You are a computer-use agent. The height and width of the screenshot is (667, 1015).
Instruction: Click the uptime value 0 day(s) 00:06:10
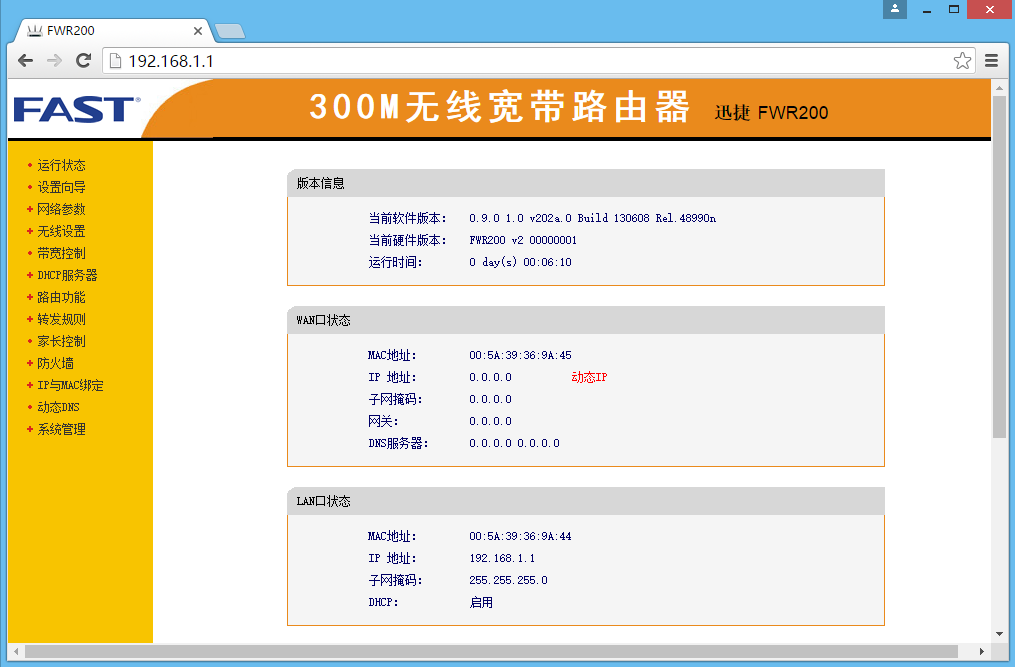pyautogui.click(x=520, y=262)
